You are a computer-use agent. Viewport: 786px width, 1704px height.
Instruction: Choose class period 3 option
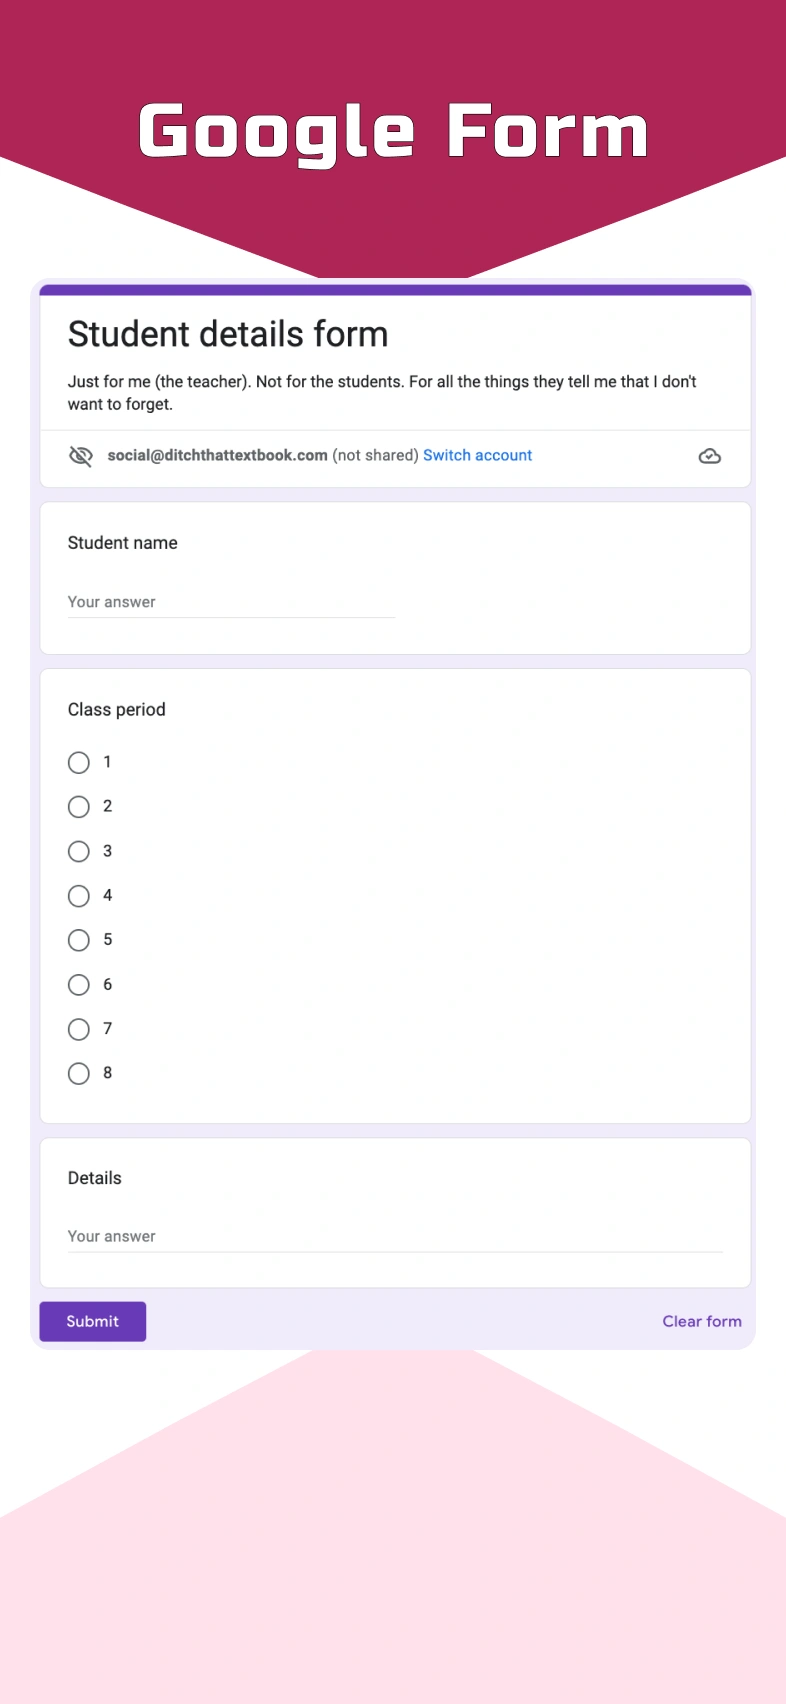tap(79, 852)
